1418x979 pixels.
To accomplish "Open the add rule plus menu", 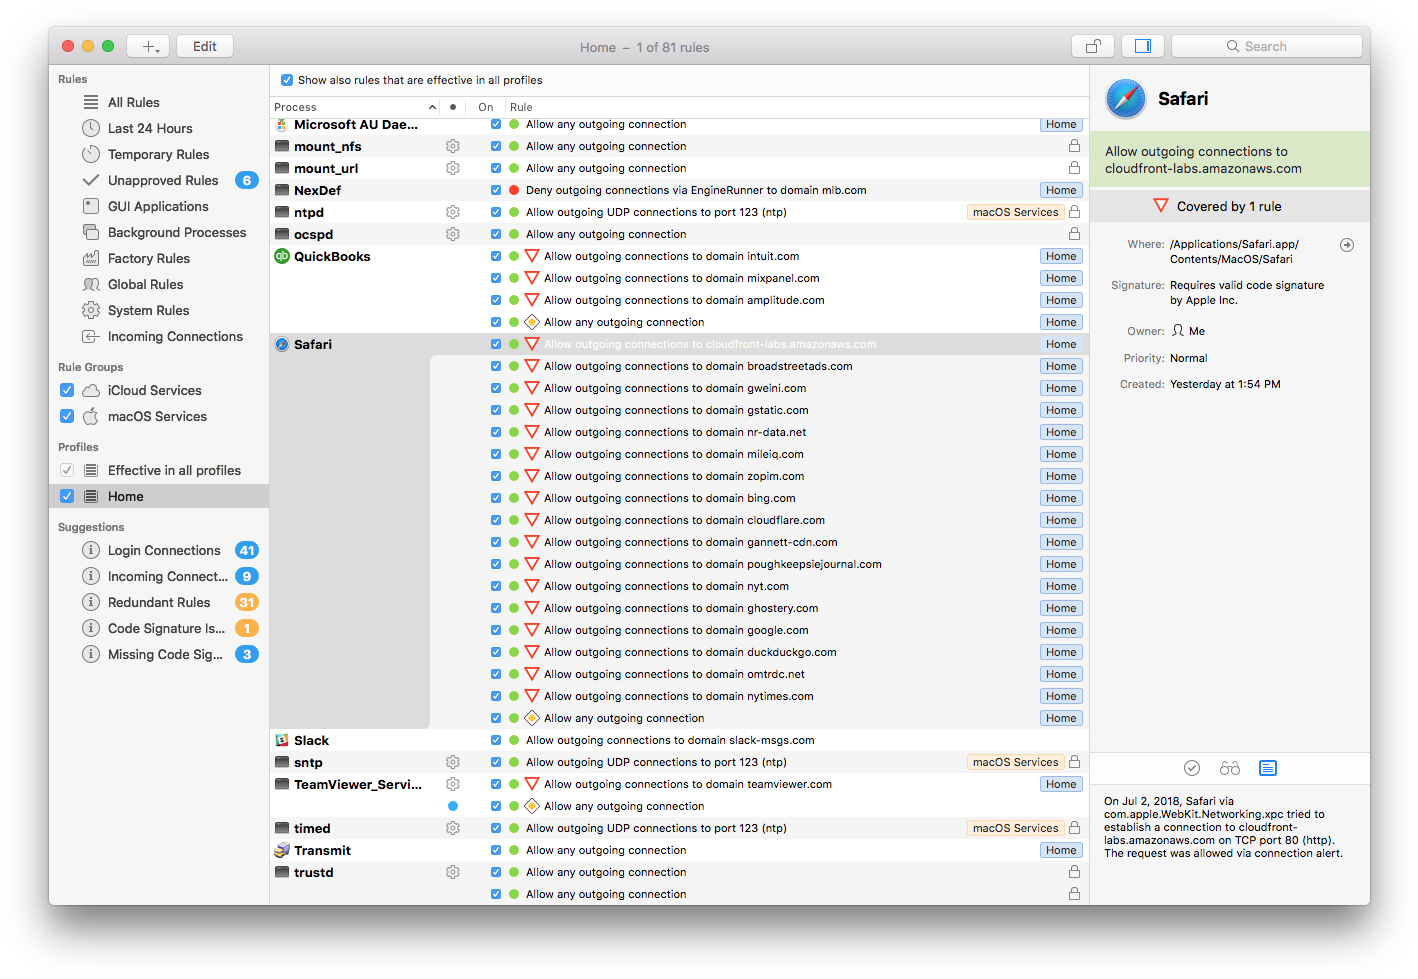I will pyautogui.click(x=149, y=46).
